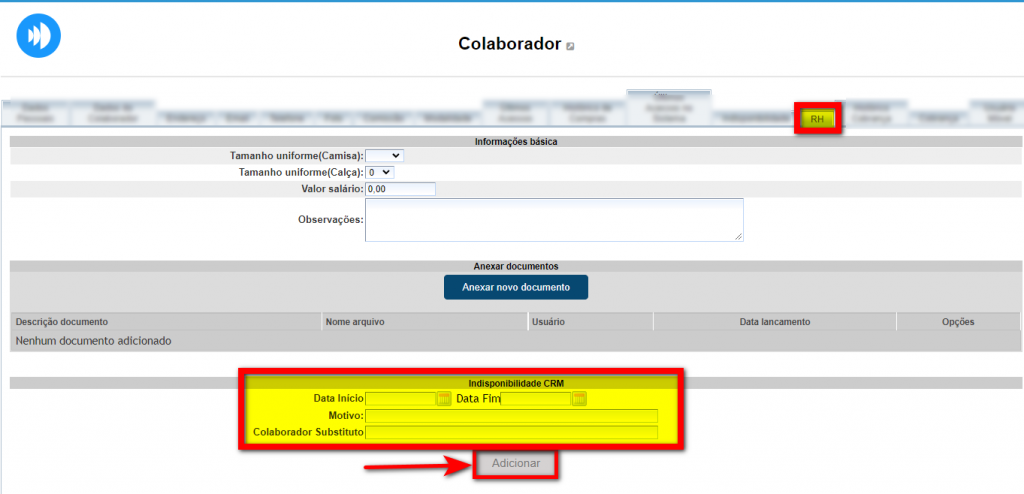This screenshot has width=1024, height=494.
Task: Open the Data Início calendar picker
Action: pos(444,399)
